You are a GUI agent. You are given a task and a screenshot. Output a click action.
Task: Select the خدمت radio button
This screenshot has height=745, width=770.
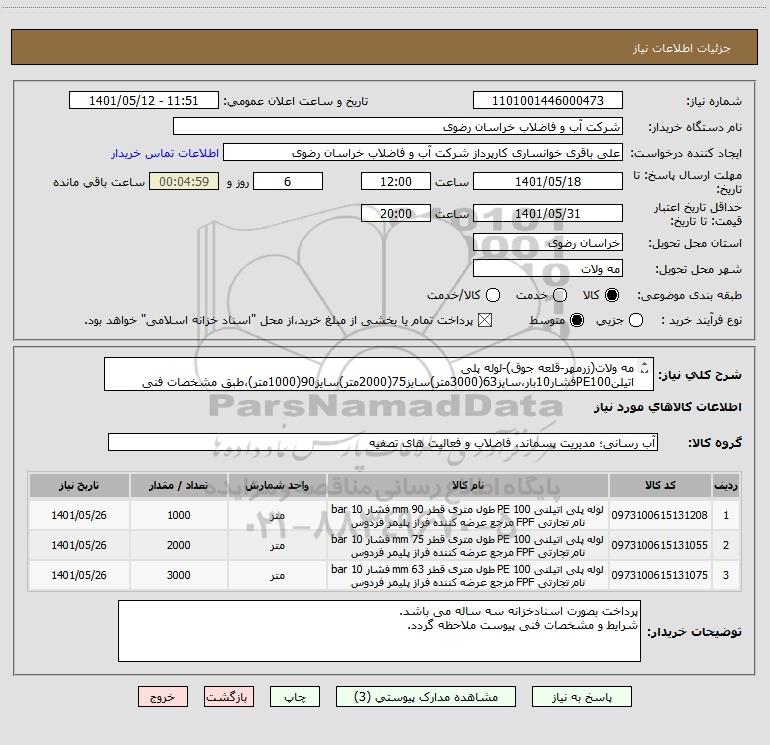point(560,295)
